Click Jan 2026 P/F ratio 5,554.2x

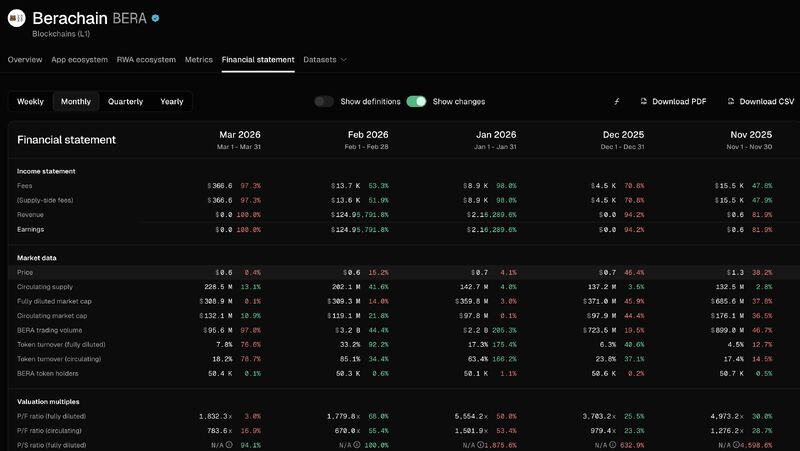(x=471, y=416)
